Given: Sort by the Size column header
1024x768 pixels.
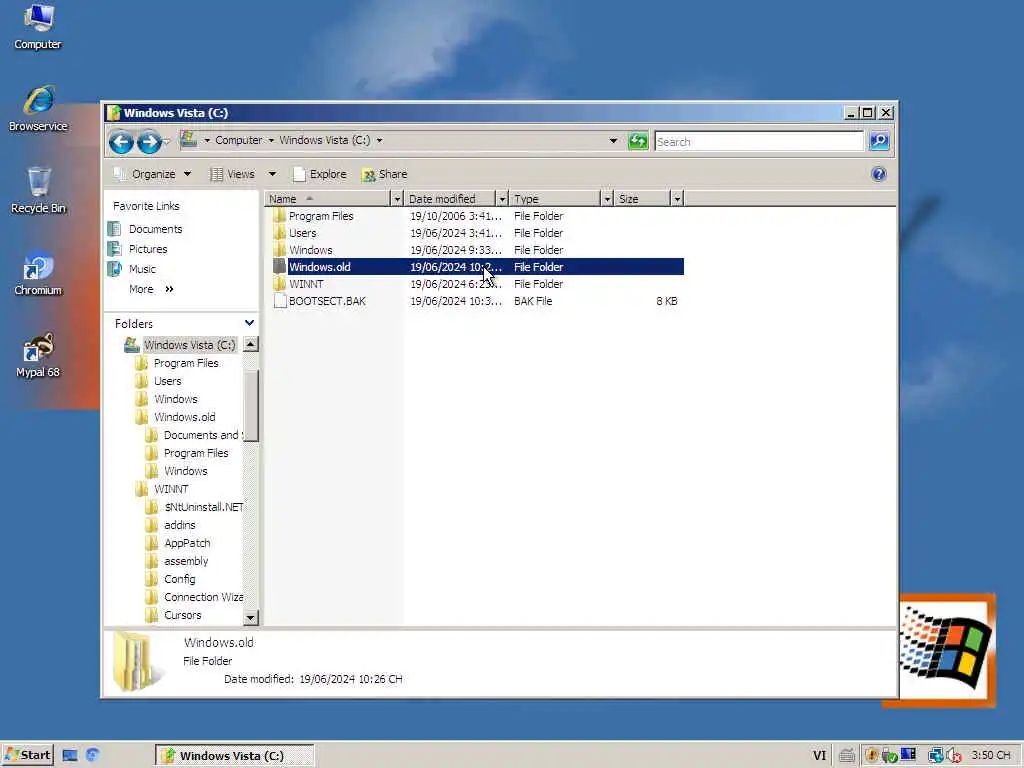Looking at the screenshot, I should pyautogui.click(x=643, y=199).
